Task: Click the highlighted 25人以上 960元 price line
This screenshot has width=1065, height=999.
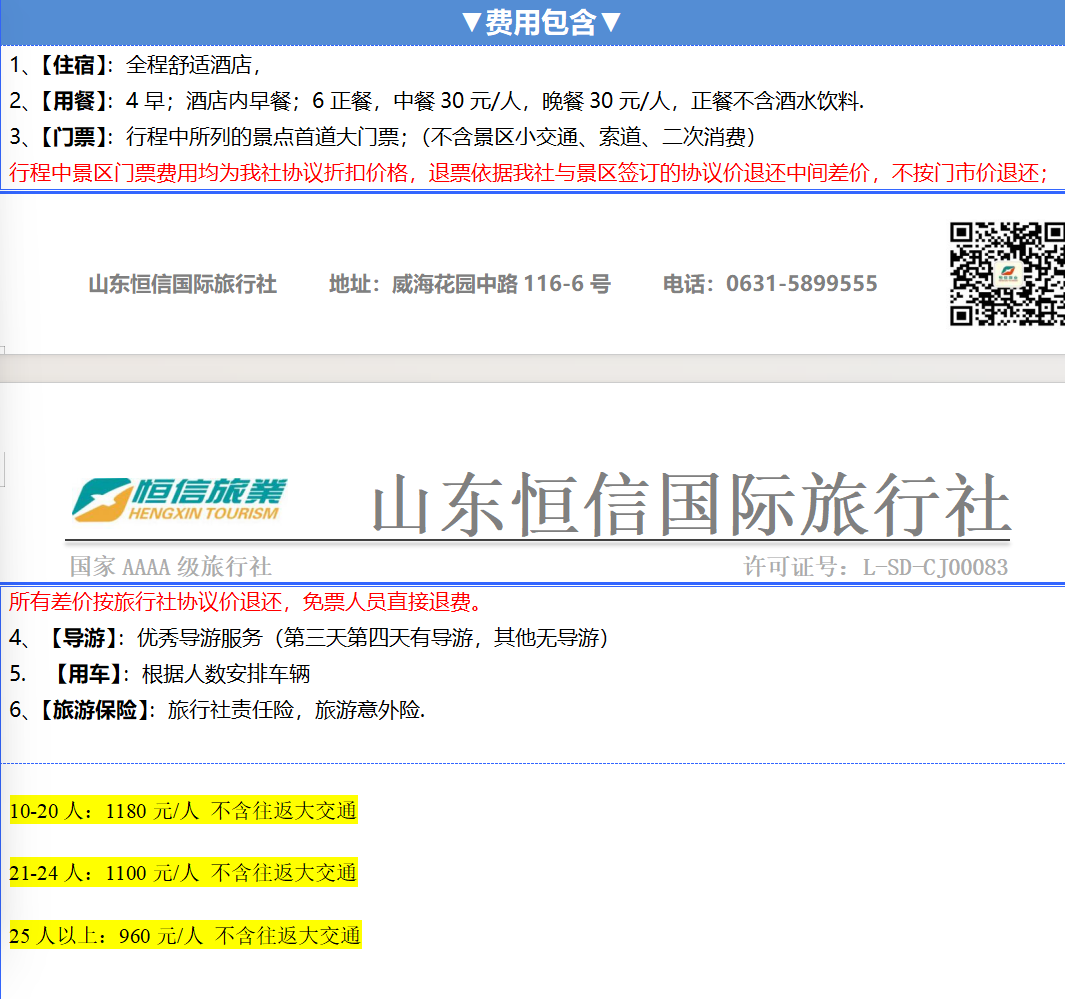Action: pos(185,936)
